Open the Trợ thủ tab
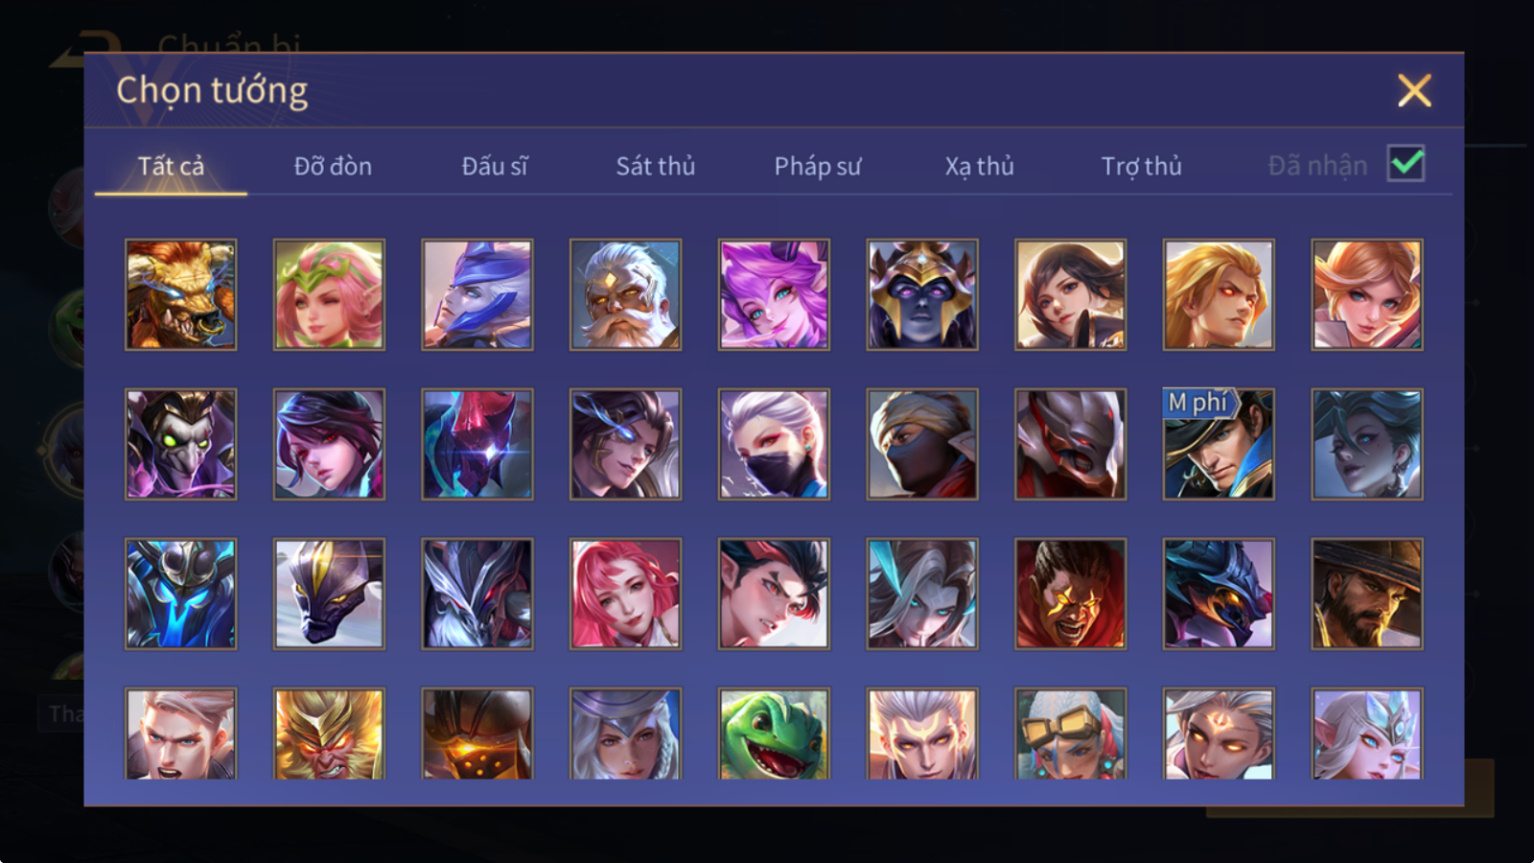 (x=1142, y=166)
